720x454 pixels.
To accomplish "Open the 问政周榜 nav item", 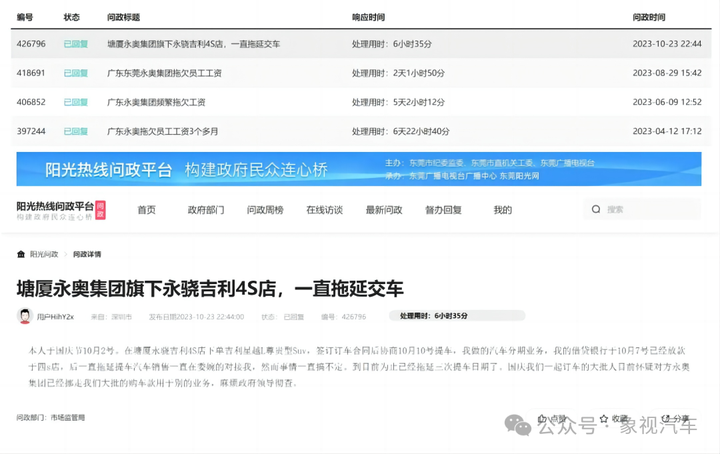I will point(265,210).
